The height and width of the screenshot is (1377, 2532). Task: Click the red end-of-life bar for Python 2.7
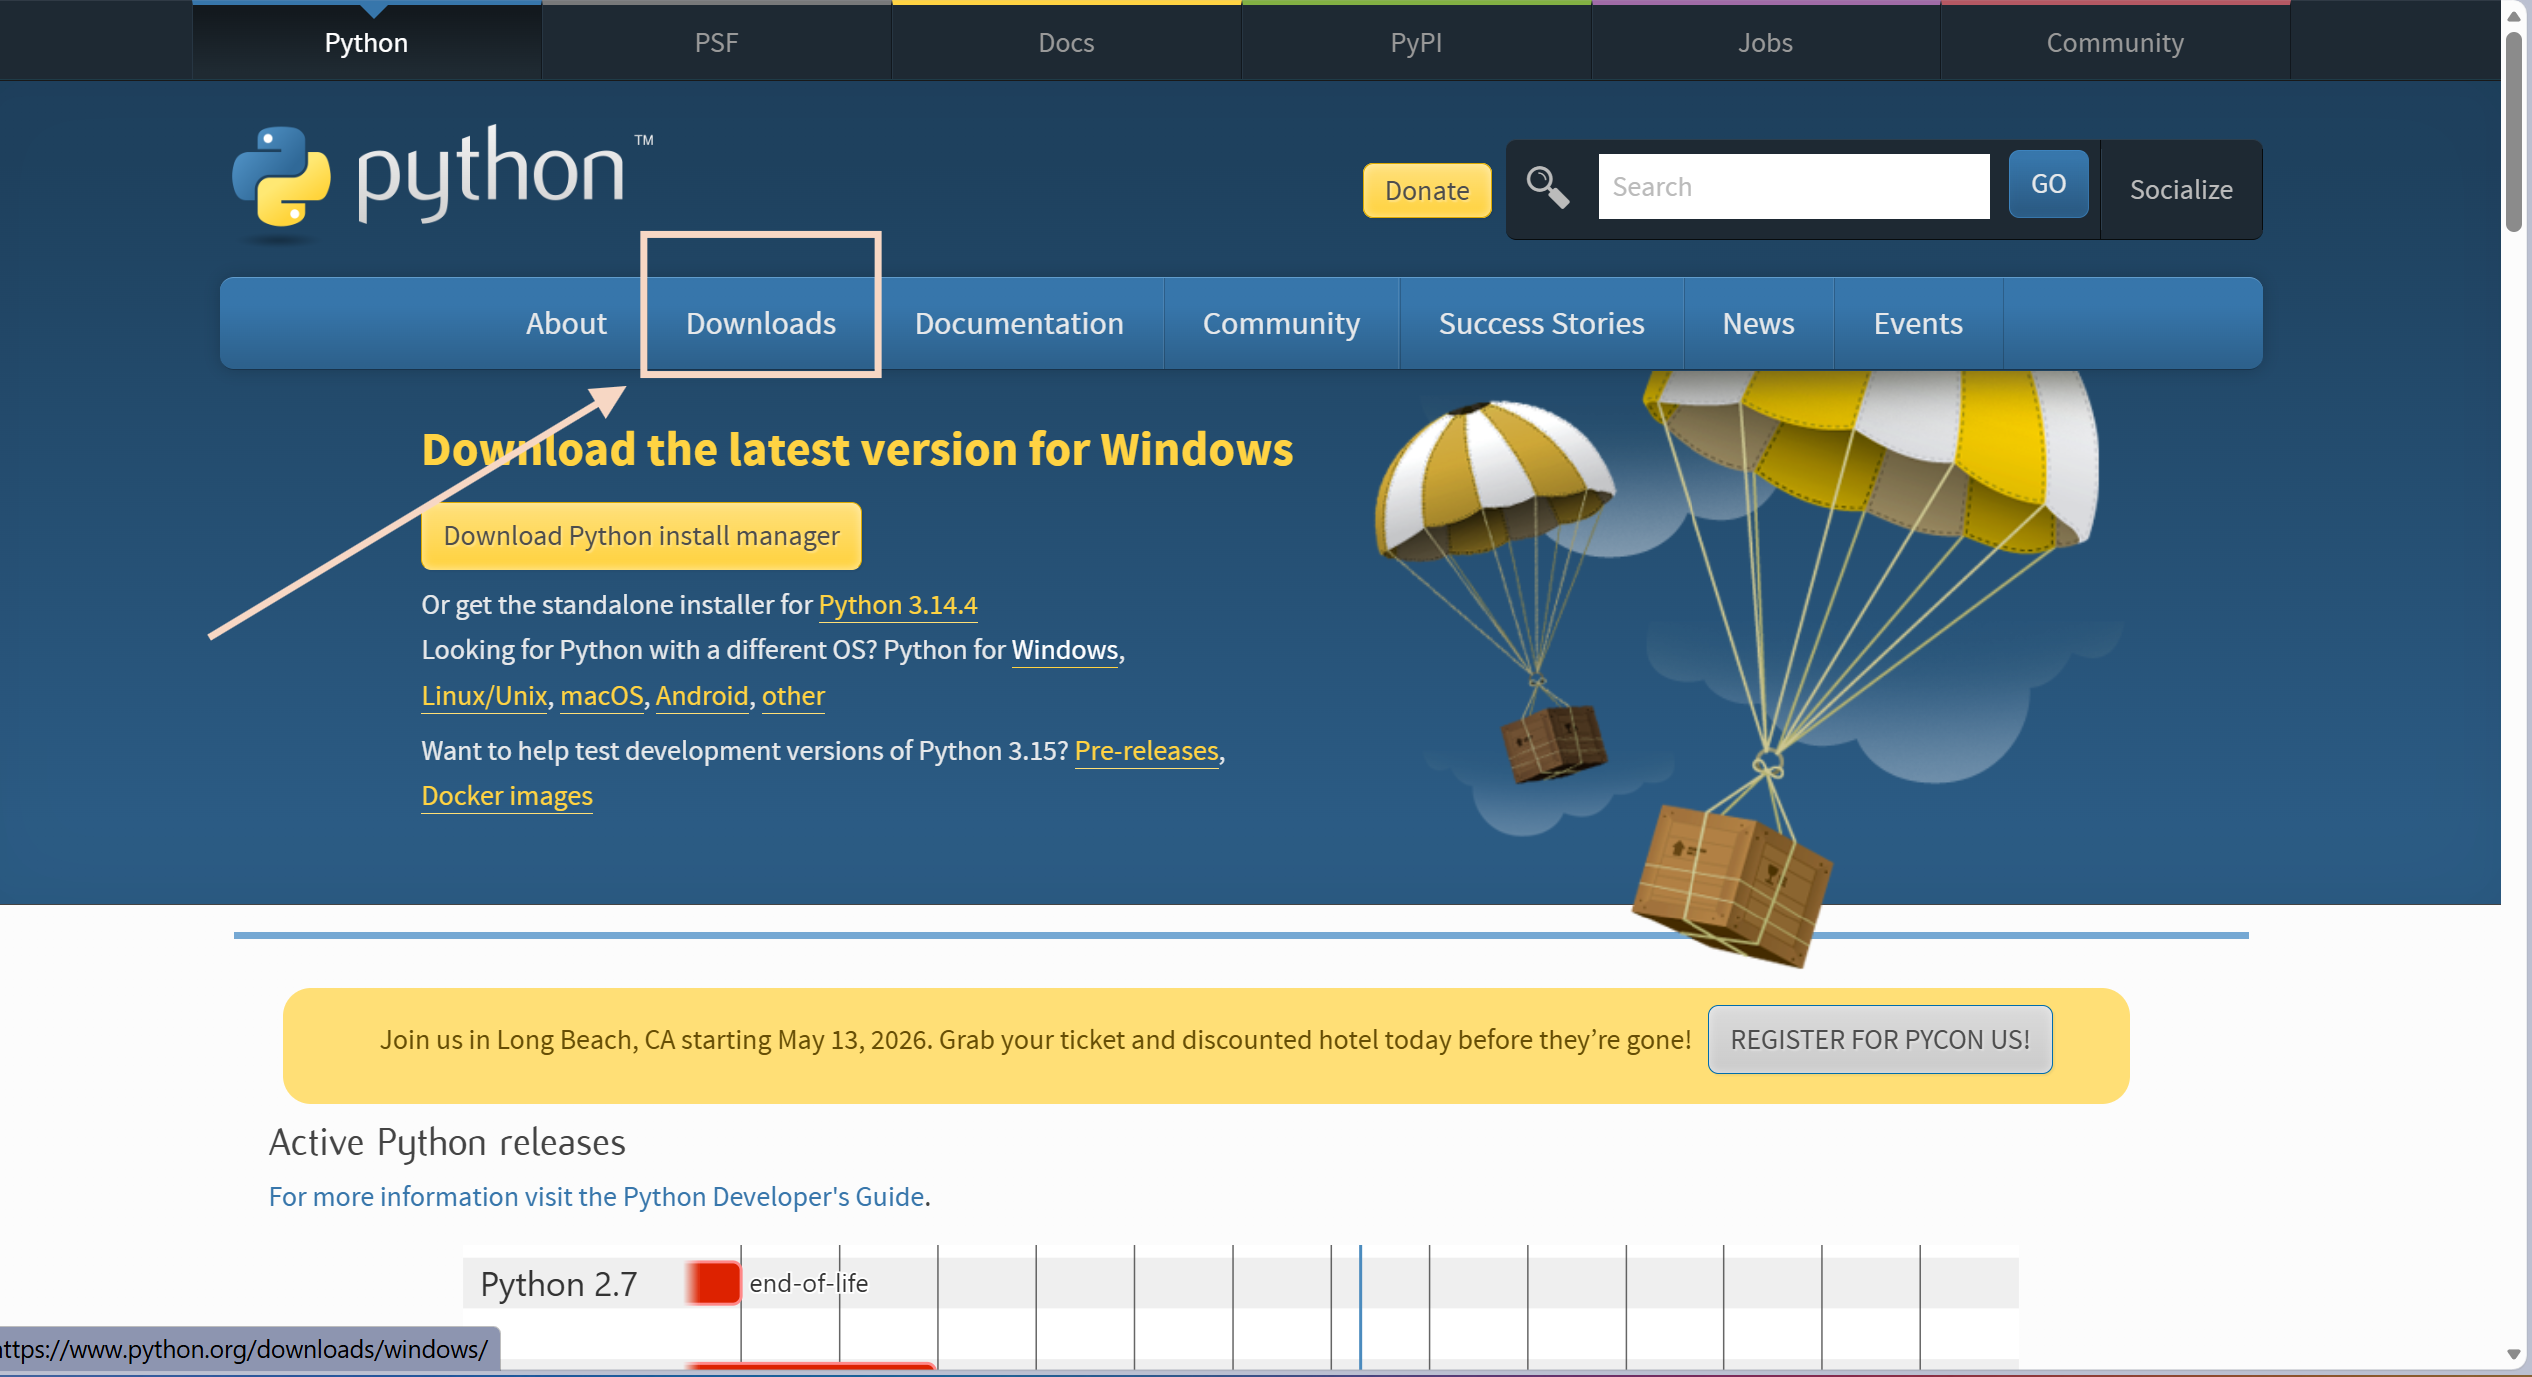tap(714, 1283)
